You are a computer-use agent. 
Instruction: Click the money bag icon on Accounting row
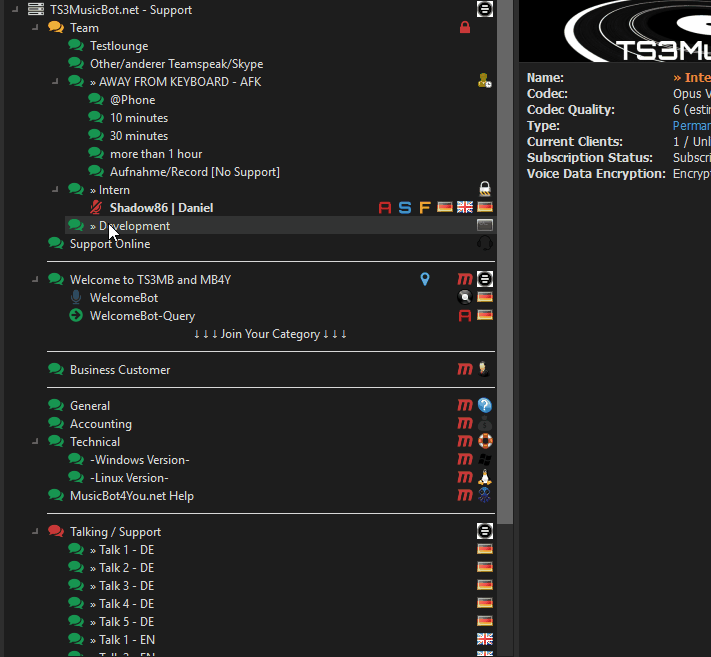point(485,423)
